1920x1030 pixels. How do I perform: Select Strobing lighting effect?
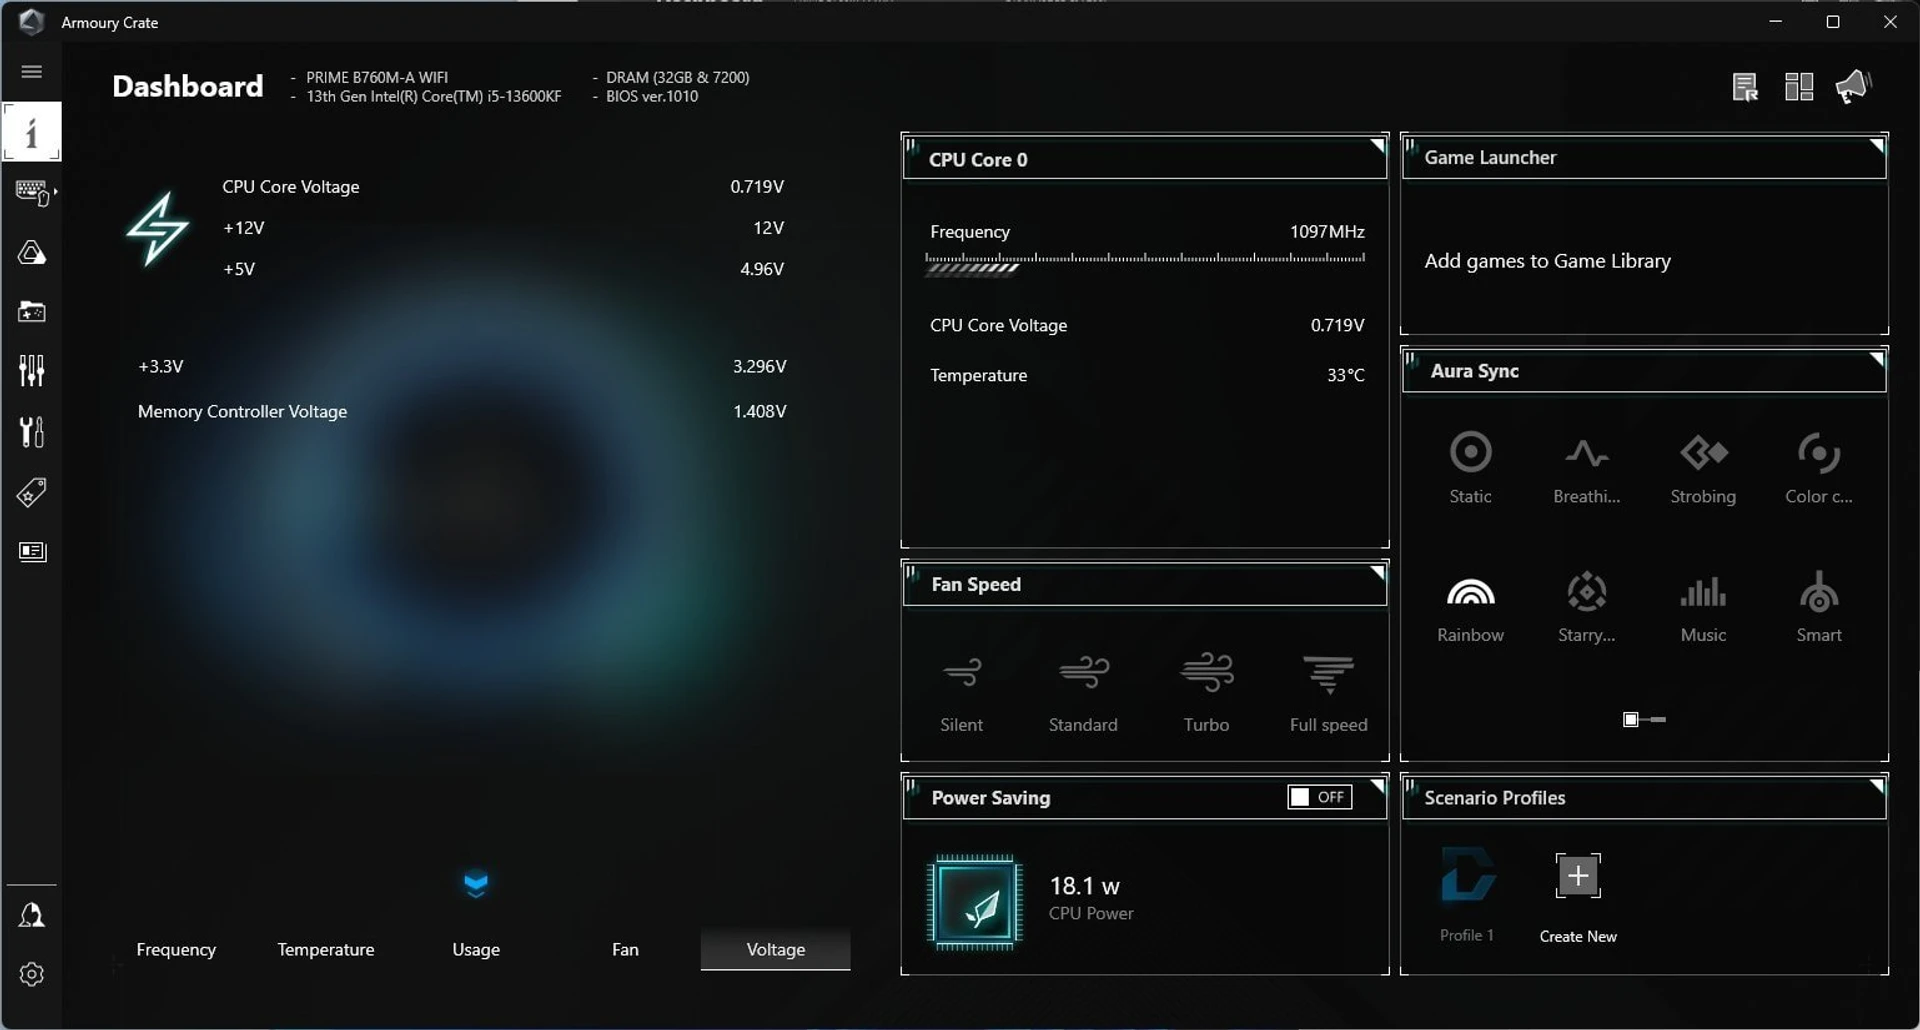pos(1703,467)
